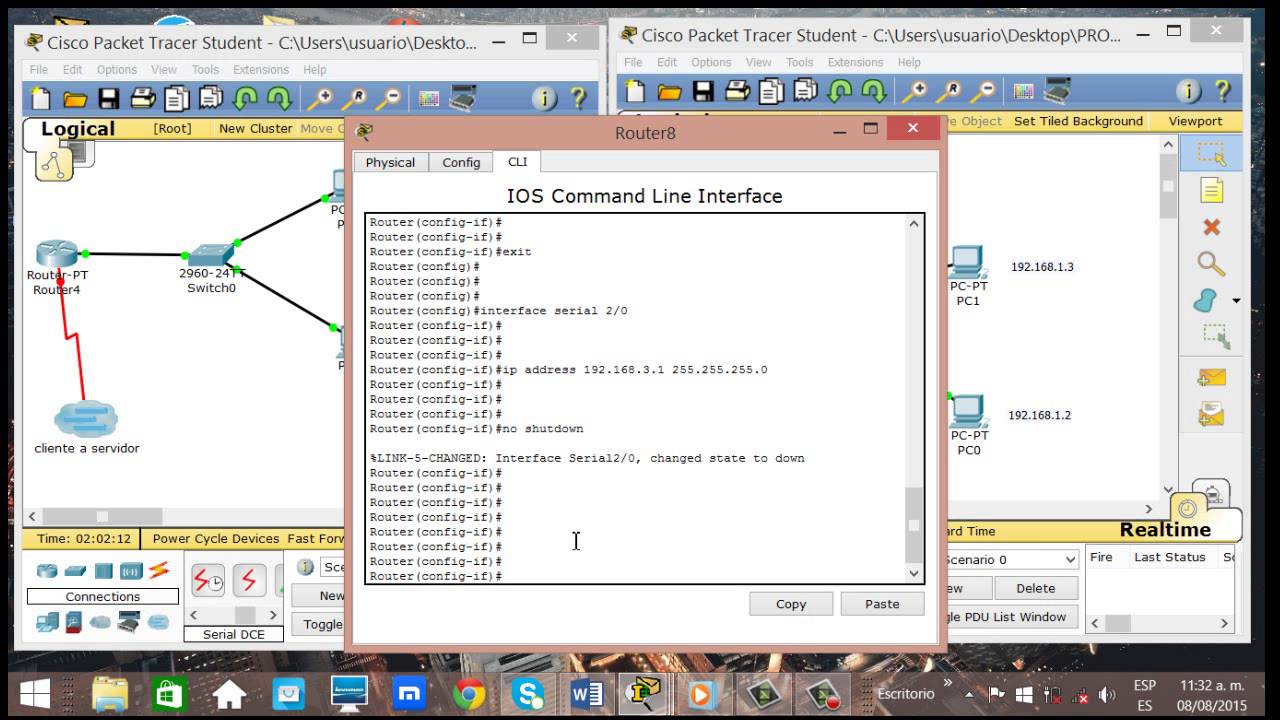Open Skype from taskbar
The image size is (1280, 720).
528,693
